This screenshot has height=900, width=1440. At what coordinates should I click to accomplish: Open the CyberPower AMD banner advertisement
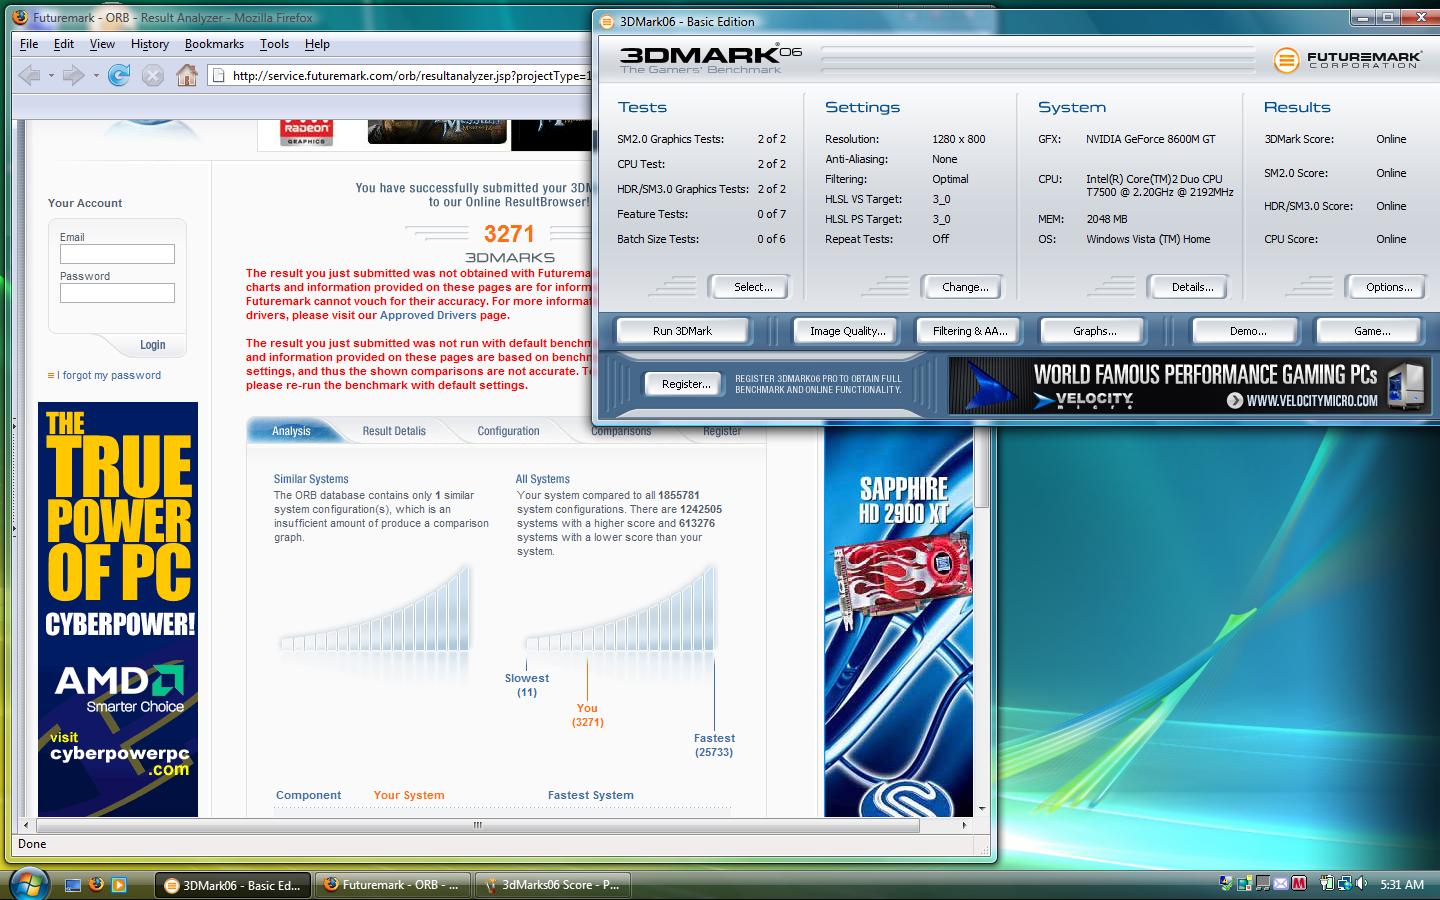[x=118, y=609]
